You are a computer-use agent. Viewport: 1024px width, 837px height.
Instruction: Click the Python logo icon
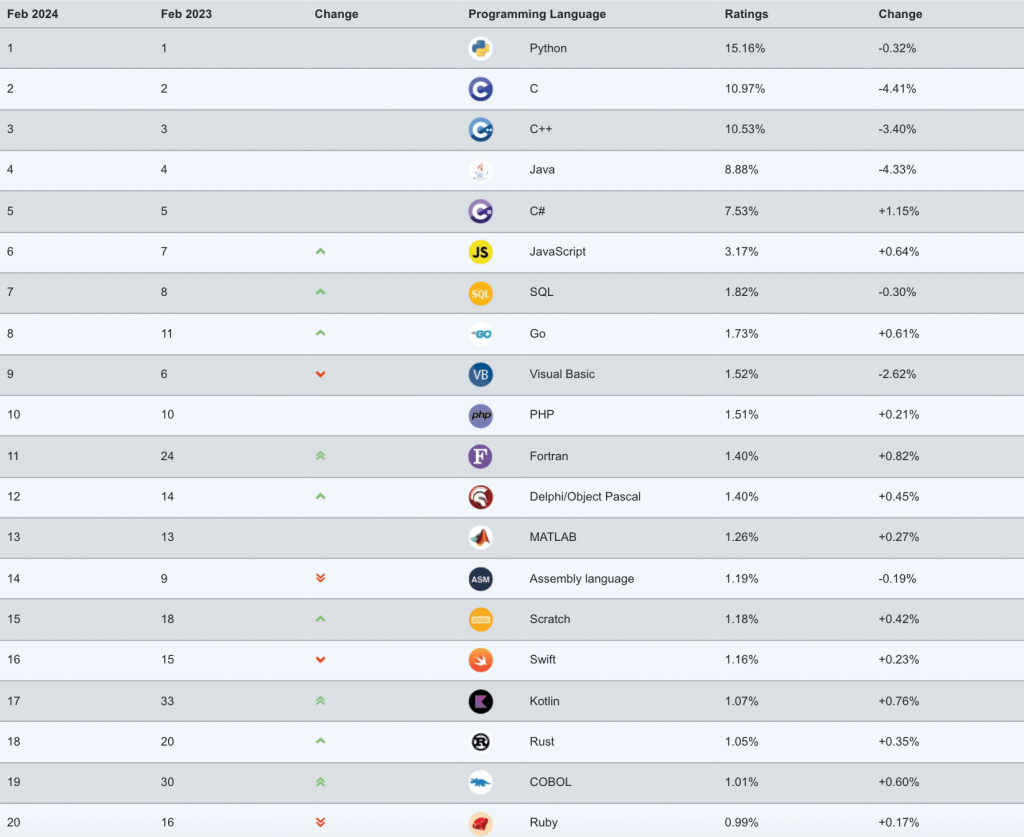coord(480,48)
